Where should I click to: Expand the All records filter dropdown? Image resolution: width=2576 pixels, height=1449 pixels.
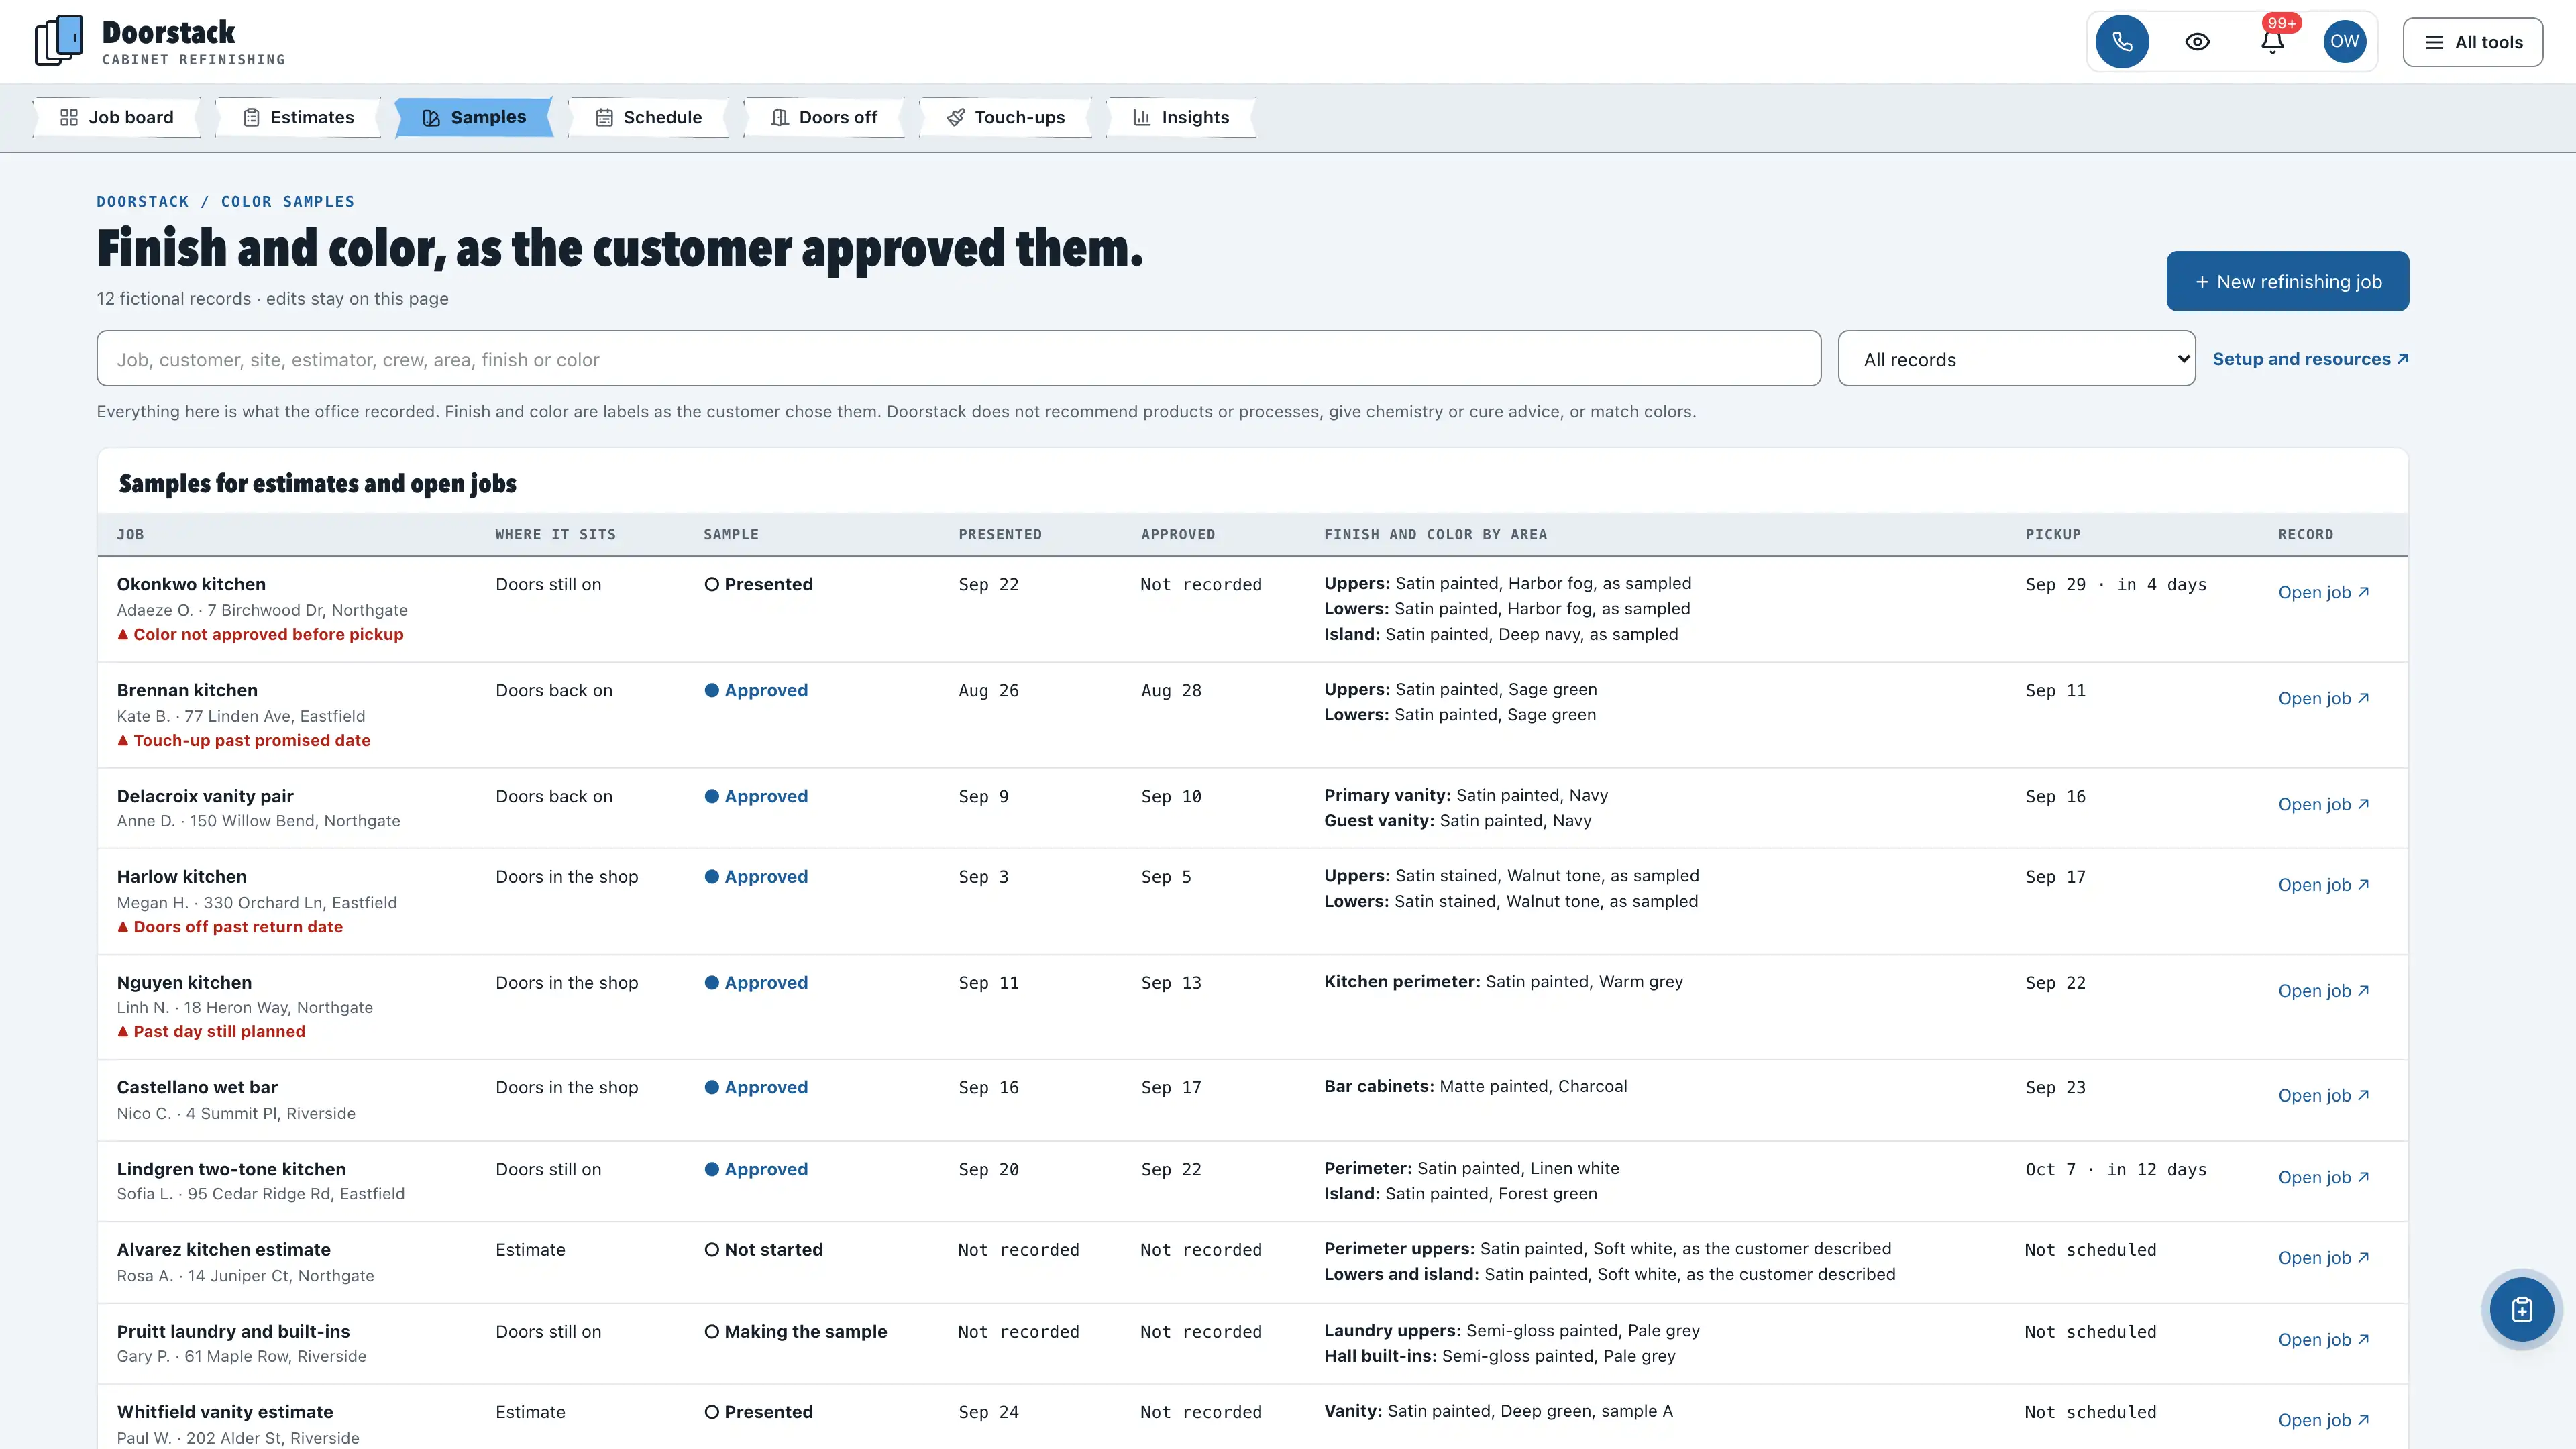point(2016,358)
